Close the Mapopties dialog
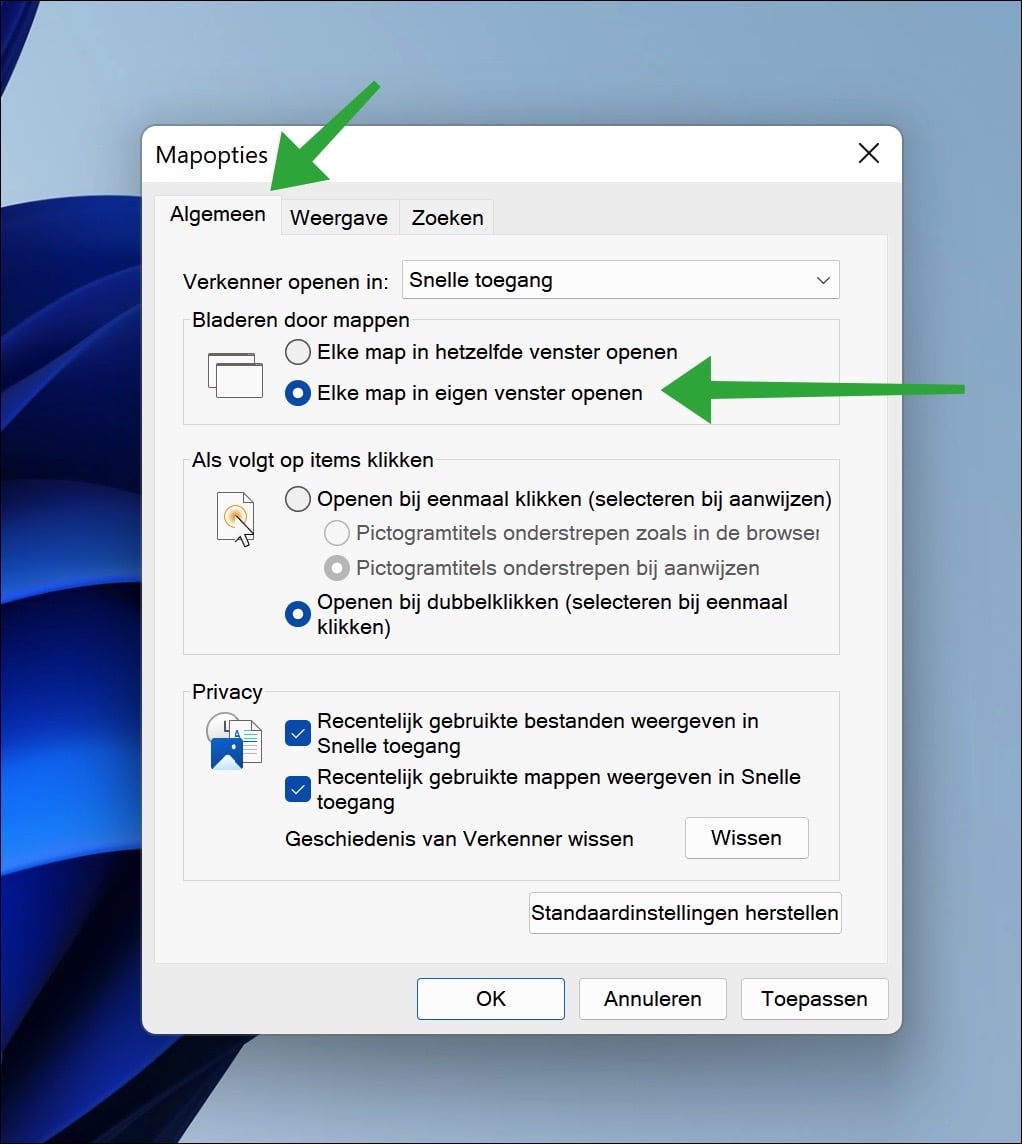This screenshot has height=1144, width=1022. click(x=869, y=153)
